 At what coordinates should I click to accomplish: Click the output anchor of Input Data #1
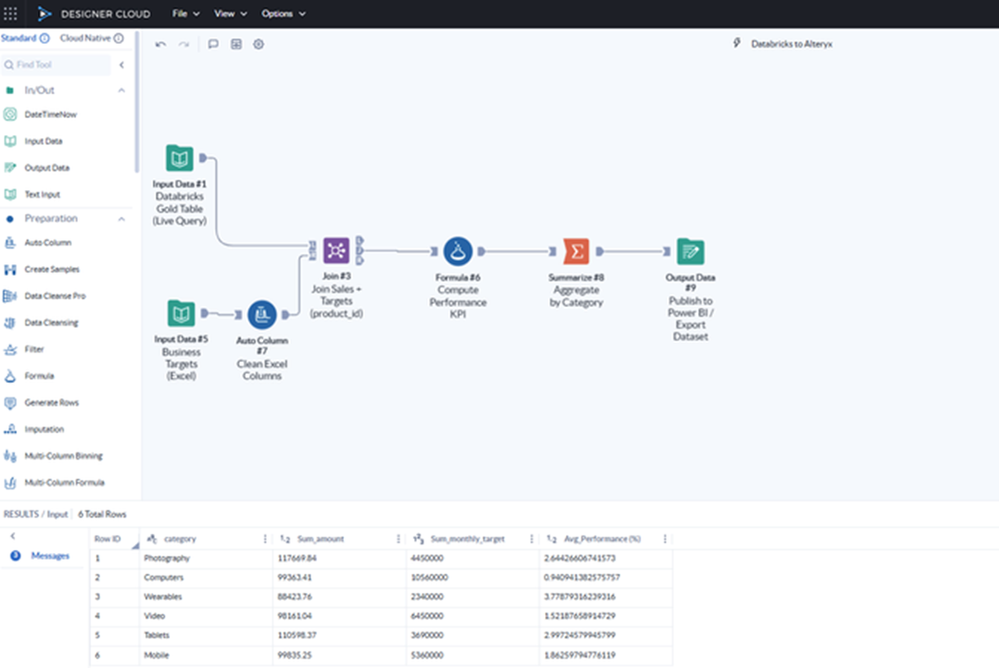[203, 158]
